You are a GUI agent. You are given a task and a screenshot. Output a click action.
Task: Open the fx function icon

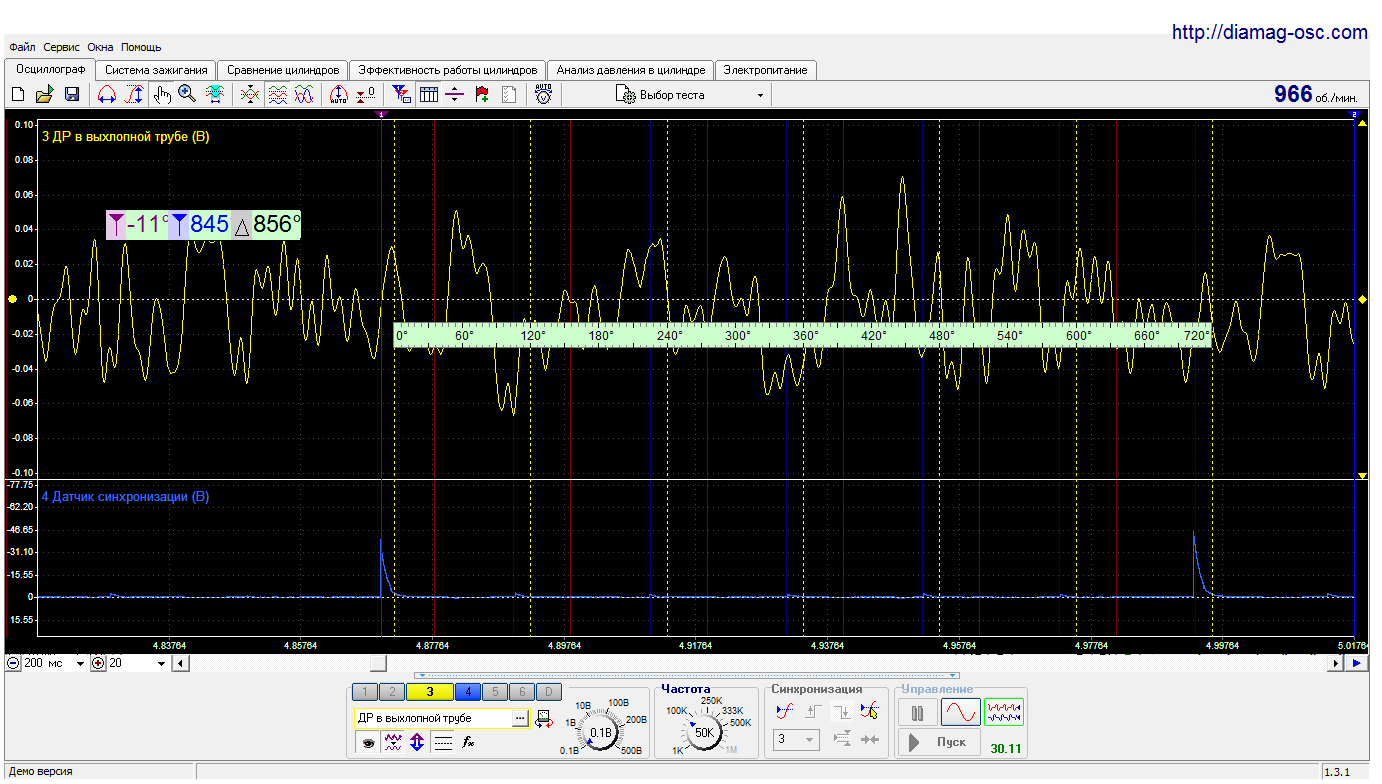[x=467, y=743]
